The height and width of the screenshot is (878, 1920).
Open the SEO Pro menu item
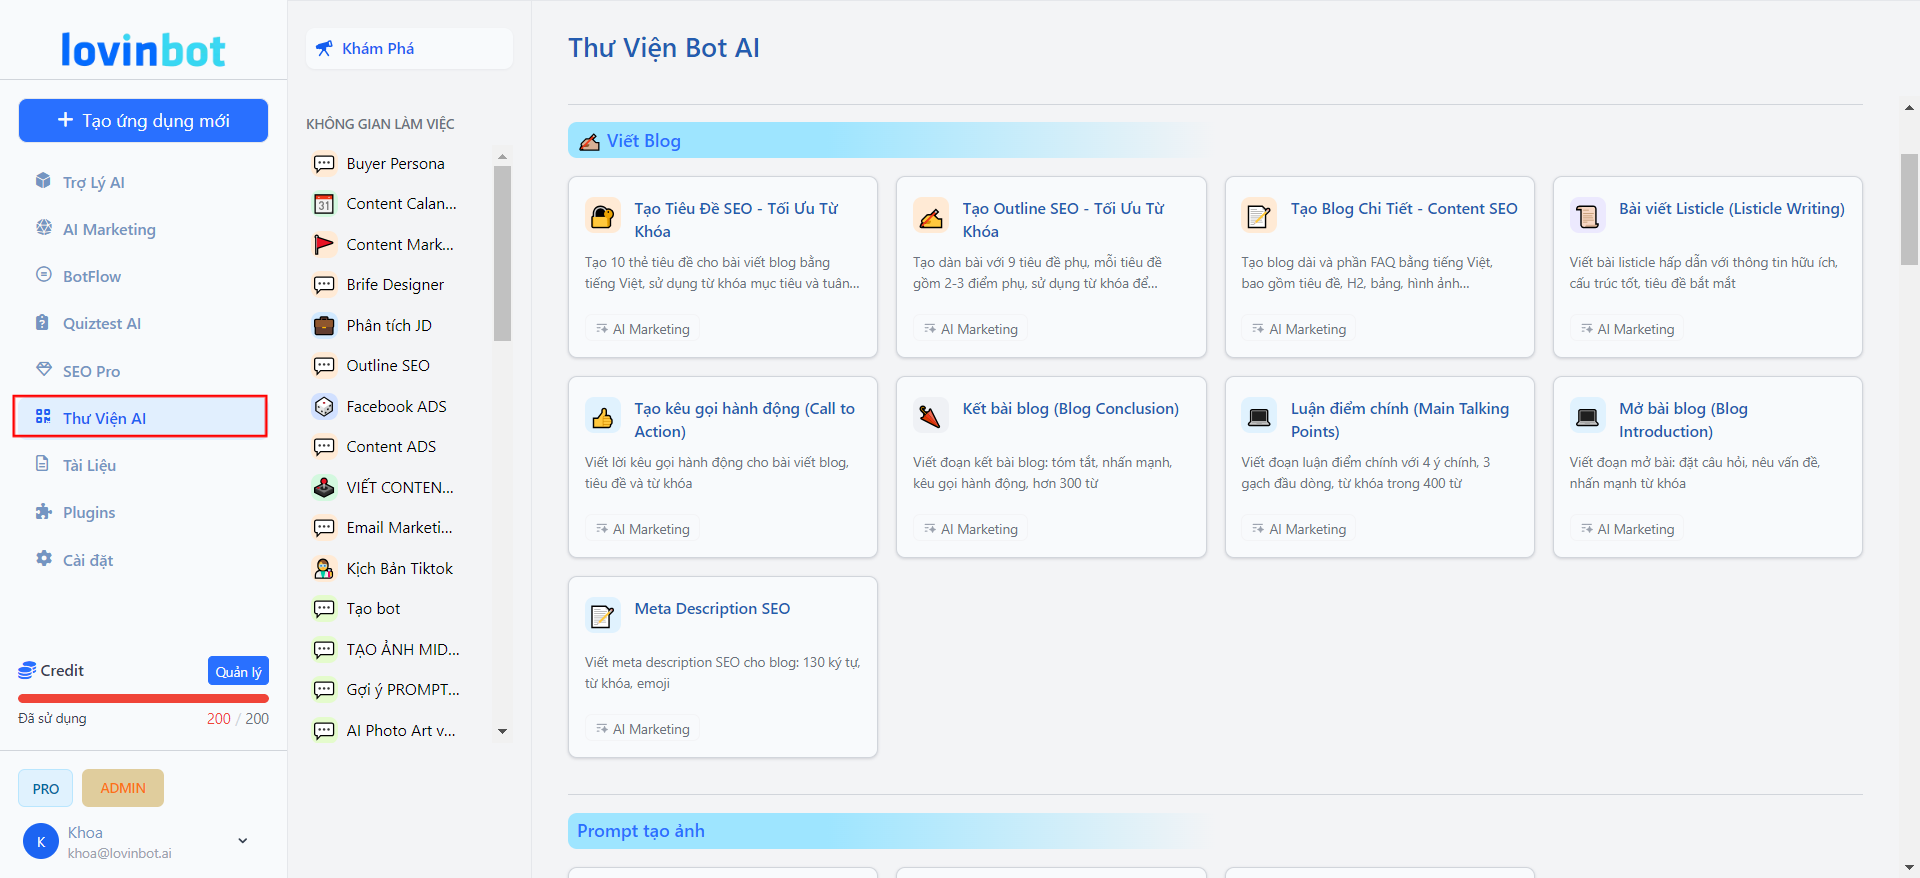(x=91, y=371)
